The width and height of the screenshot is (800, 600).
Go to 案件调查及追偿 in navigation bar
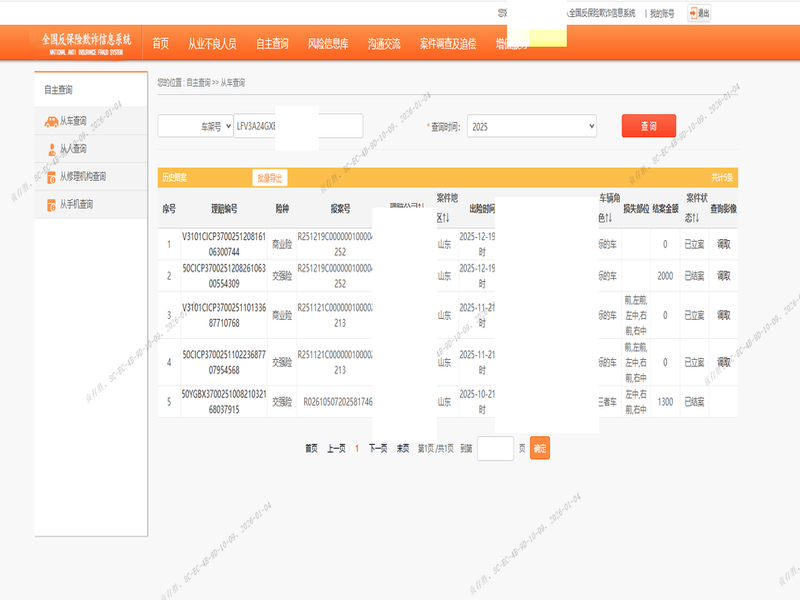tap(448, 44)
